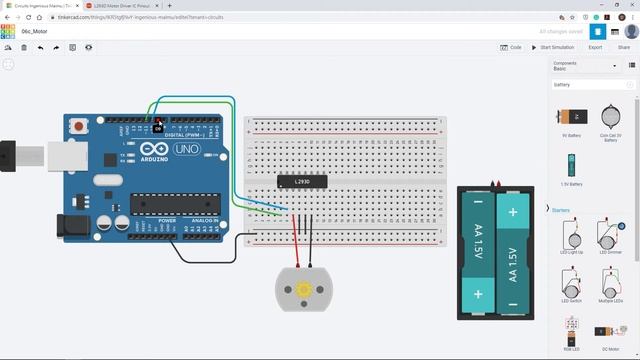Select the LED Dimmer starter
The image size is (640, 360).
pos(611,236)
